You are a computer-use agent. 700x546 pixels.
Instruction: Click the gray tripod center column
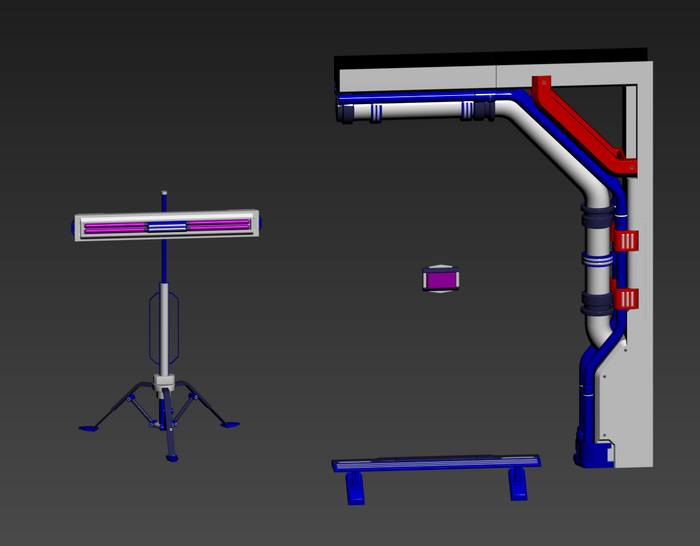pos(164,329)
